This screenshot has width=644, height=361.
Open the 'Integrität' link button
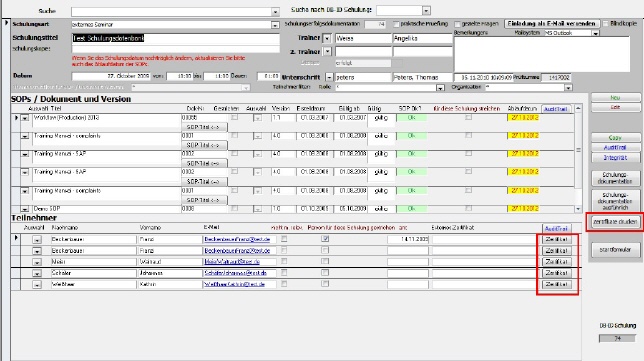click(615, 158)
